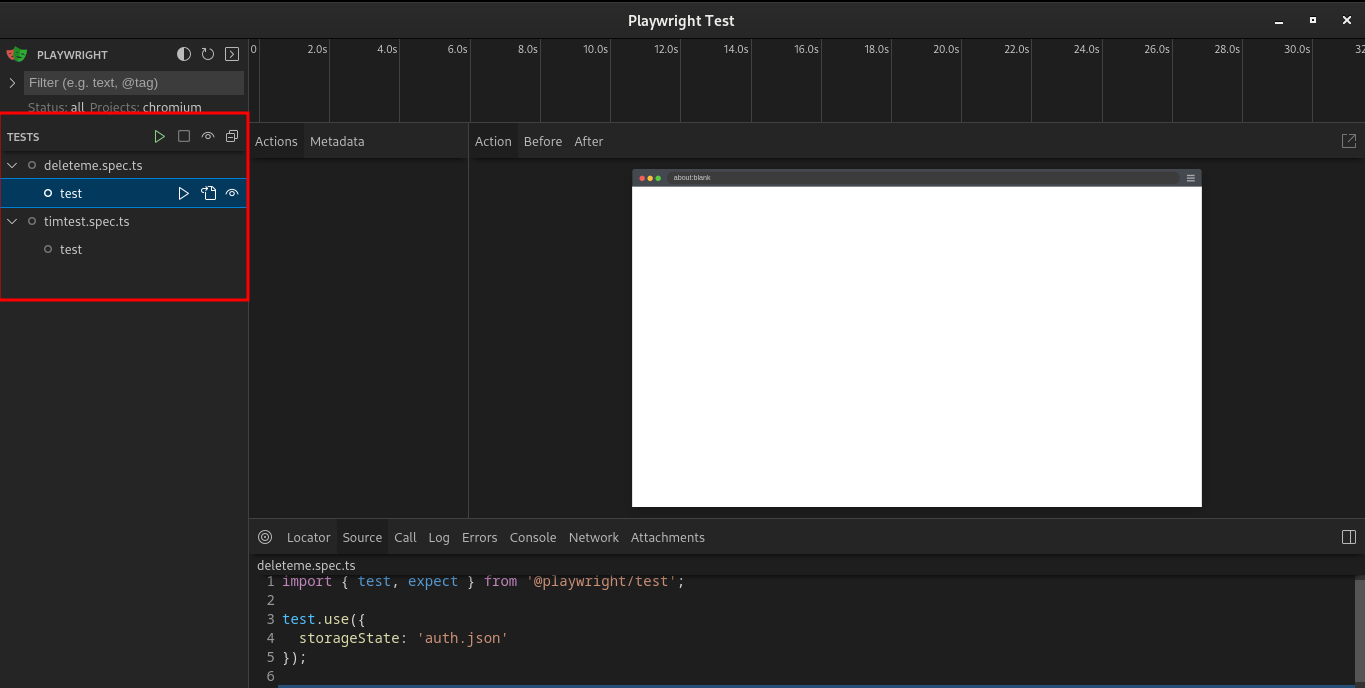Click the Projects: chromium filter text
The width and height of the screenshot is (1365, 688).
point(146,107)
